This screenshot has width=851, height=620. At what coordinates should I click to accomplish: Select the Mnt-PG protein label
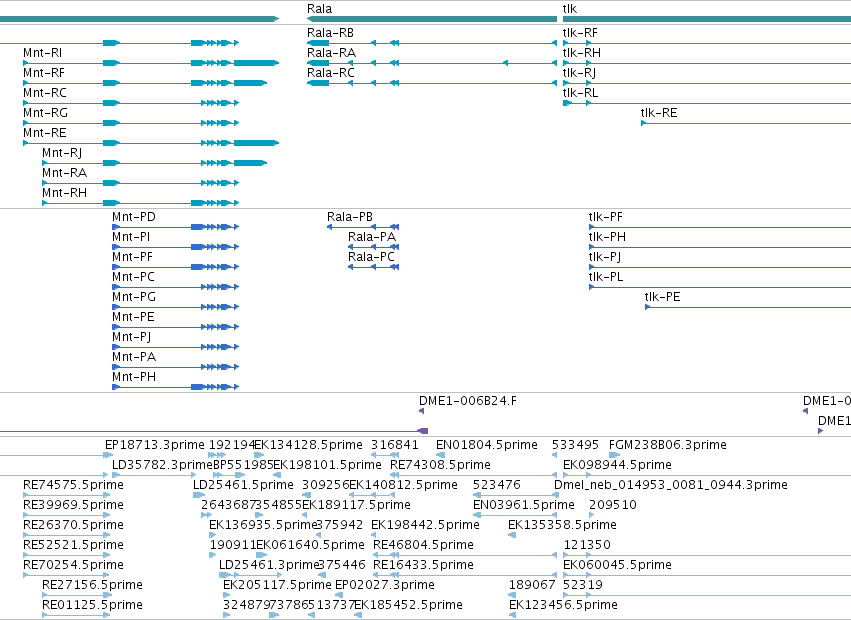click(x=134, y=298)
